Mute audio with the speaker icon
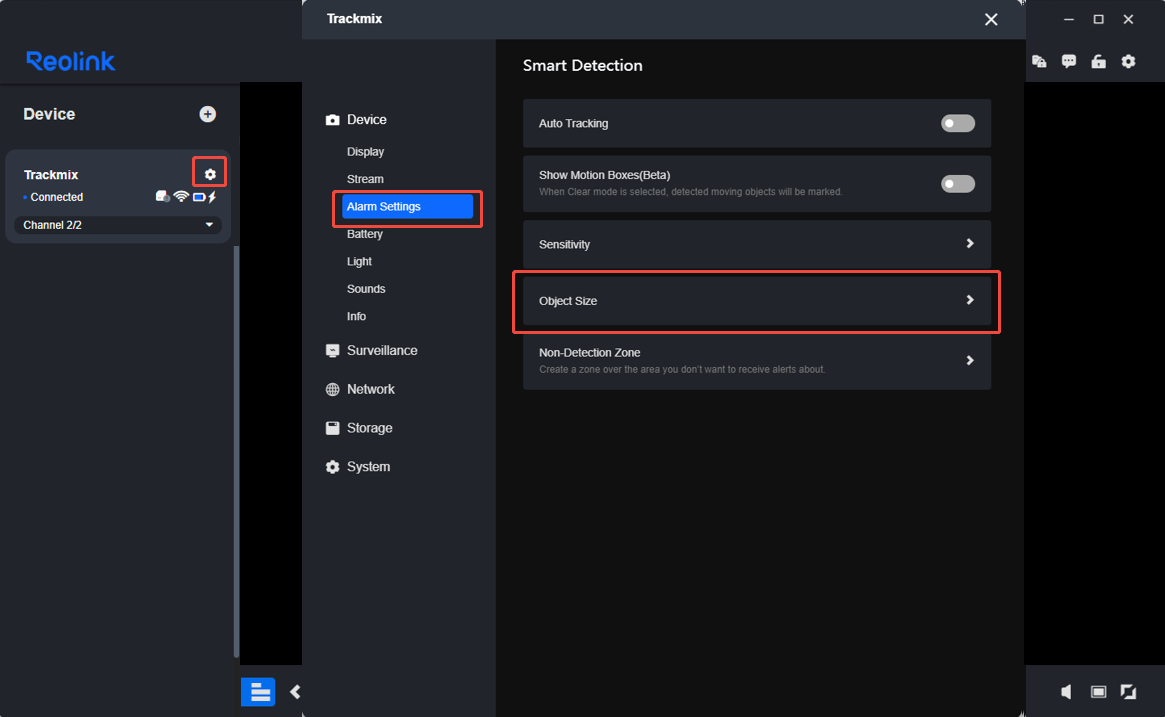Screen dimensions: 1165x717 tap(1066, 692)
